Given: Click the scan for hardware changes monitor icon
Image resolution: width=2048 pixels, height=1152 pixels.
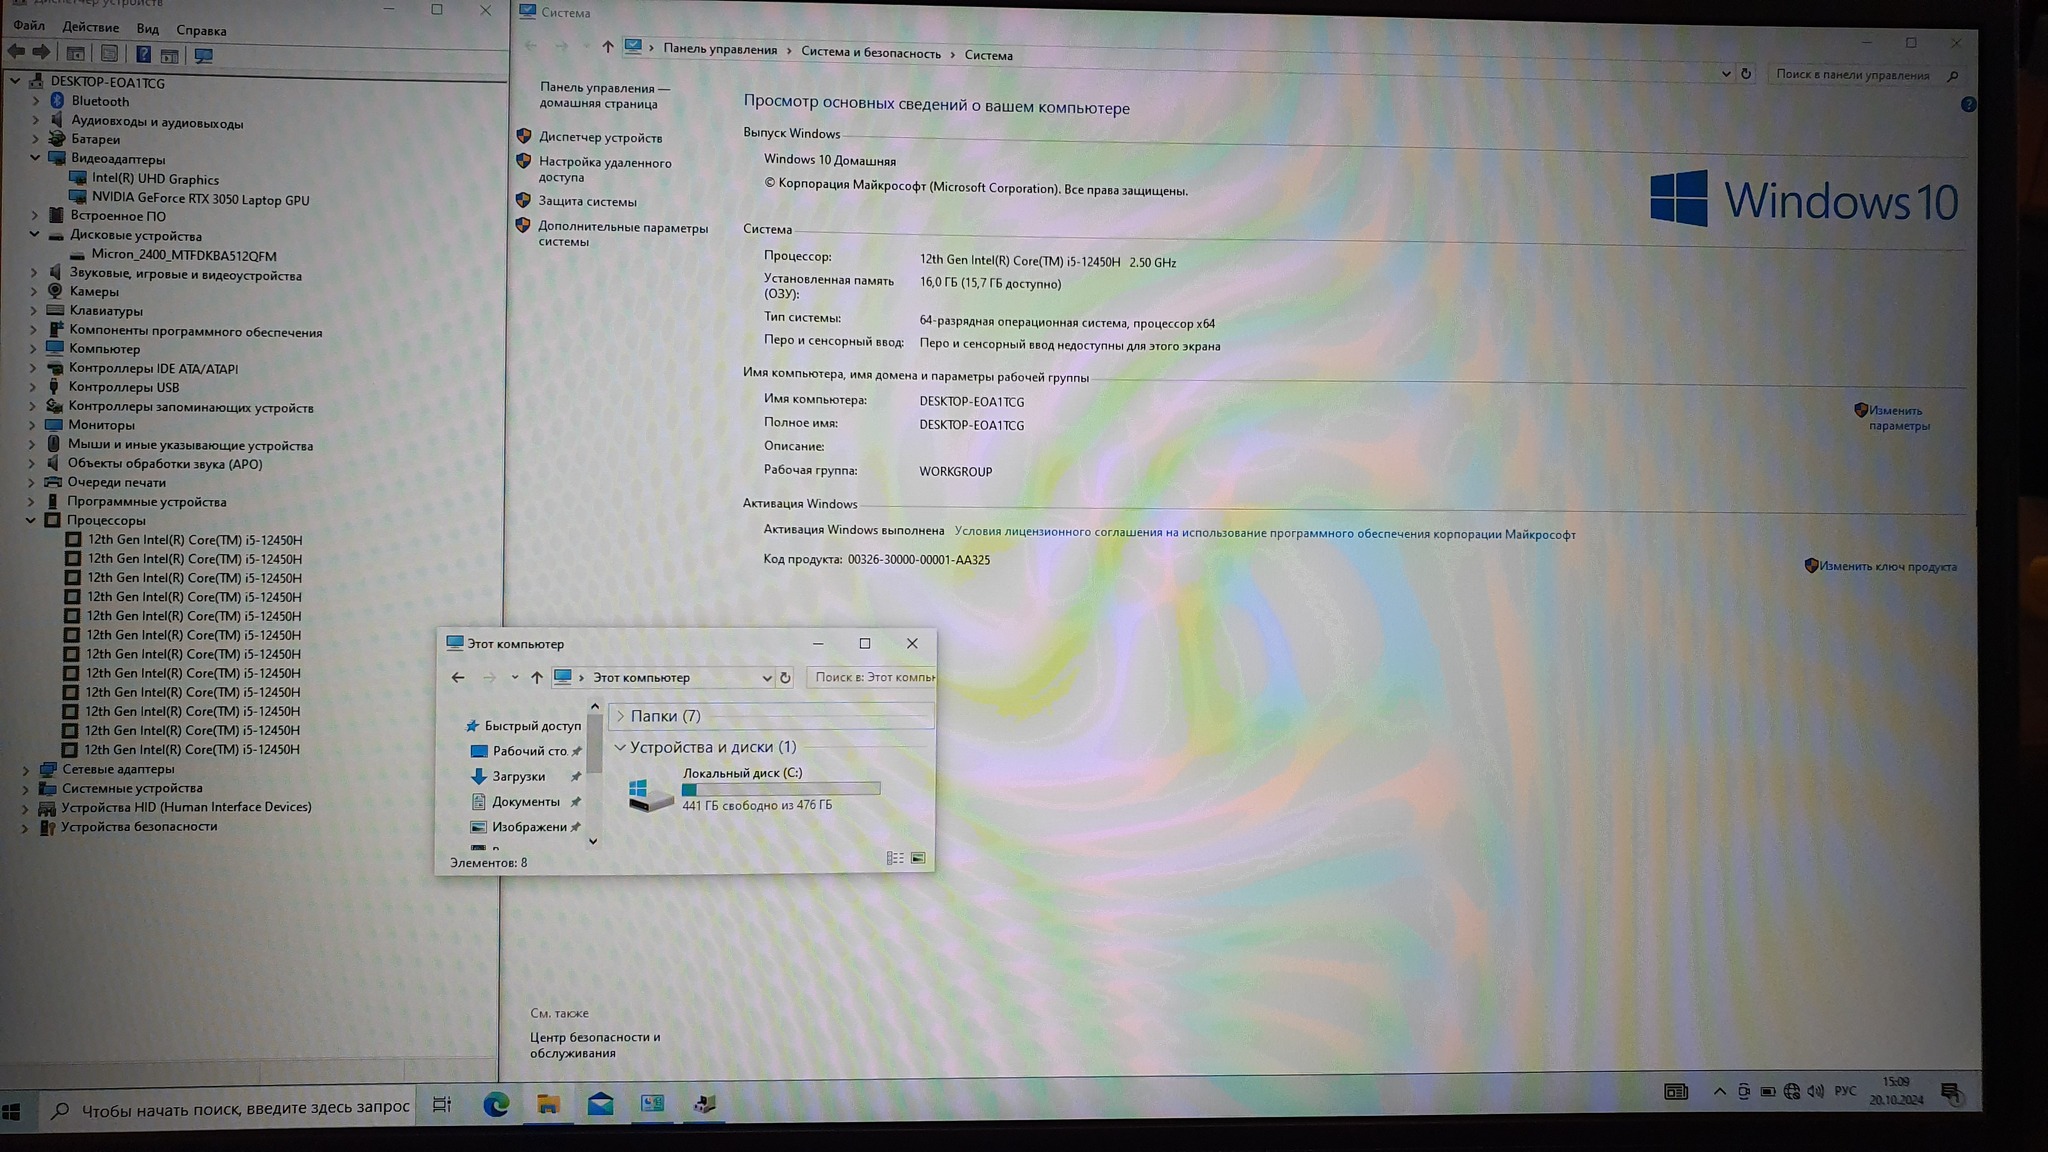Looking at the screenshot, I should point(204,55).
